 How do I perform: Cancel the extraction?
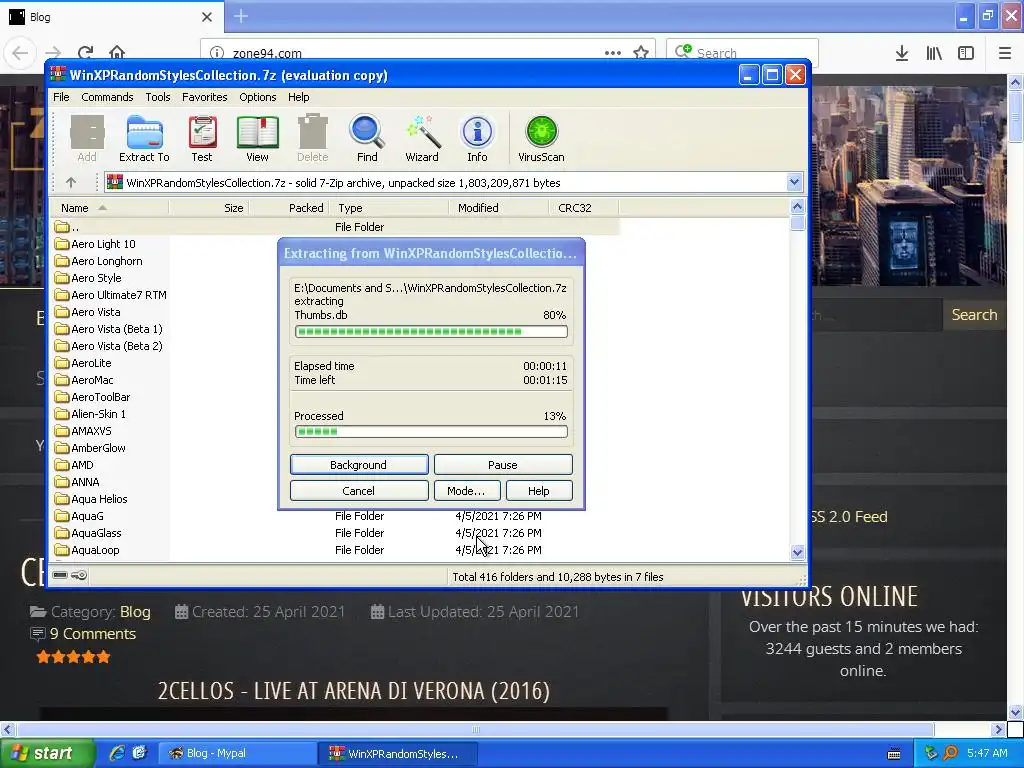click(x=359, y=490)
